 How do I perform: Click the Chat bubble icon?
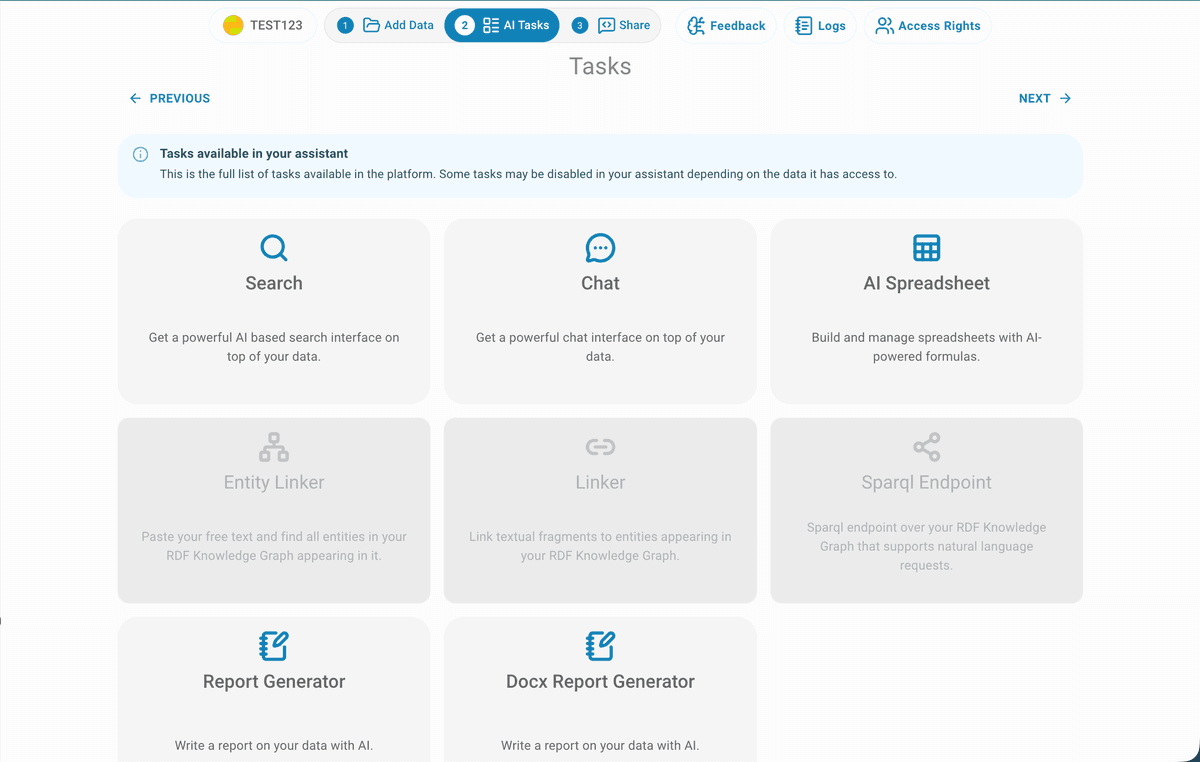coord(600,248)
